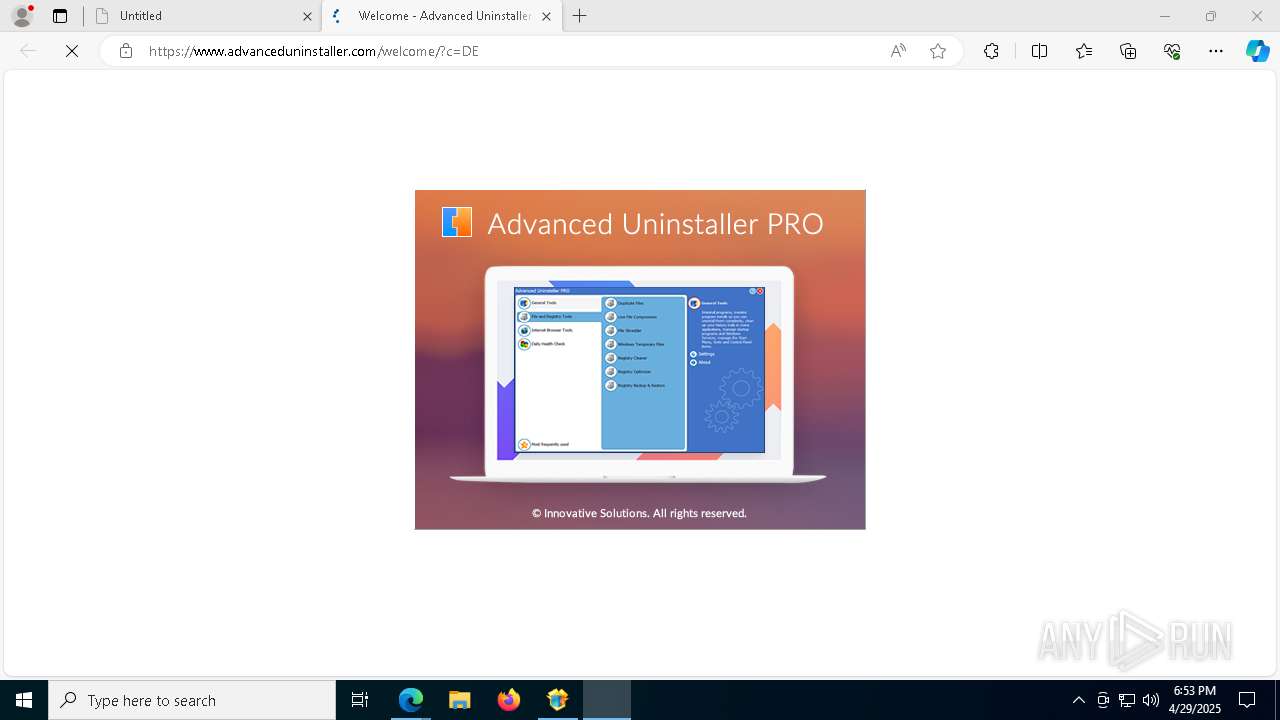Open the network status tray icon
Viewport: 1280px width, 720px height.
tap(1127, 700)
